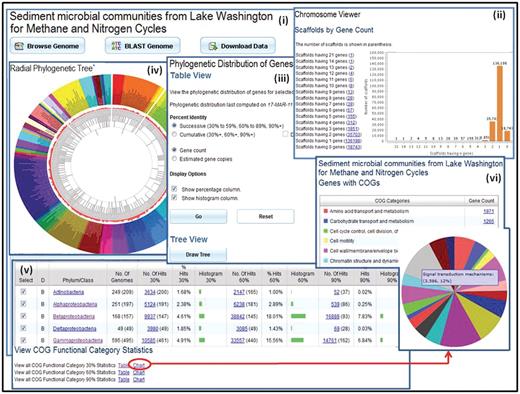This screenshot has height=394, width=520.
Task: Open Chart link for COG 90% Statistics
Action: [x=139, y=380]
